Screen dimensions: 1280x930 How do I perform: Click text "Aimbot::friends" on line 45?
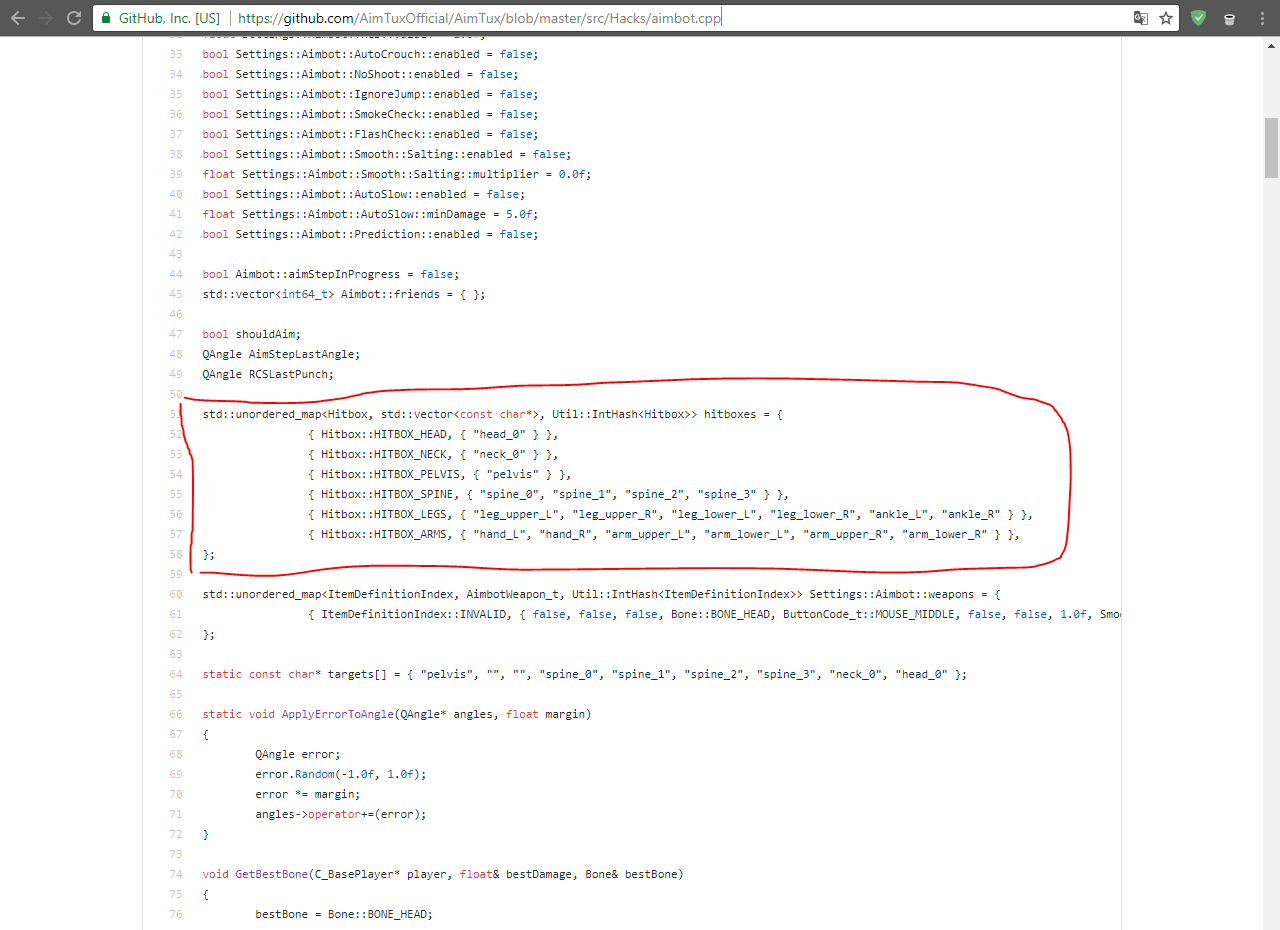point(390,294)
